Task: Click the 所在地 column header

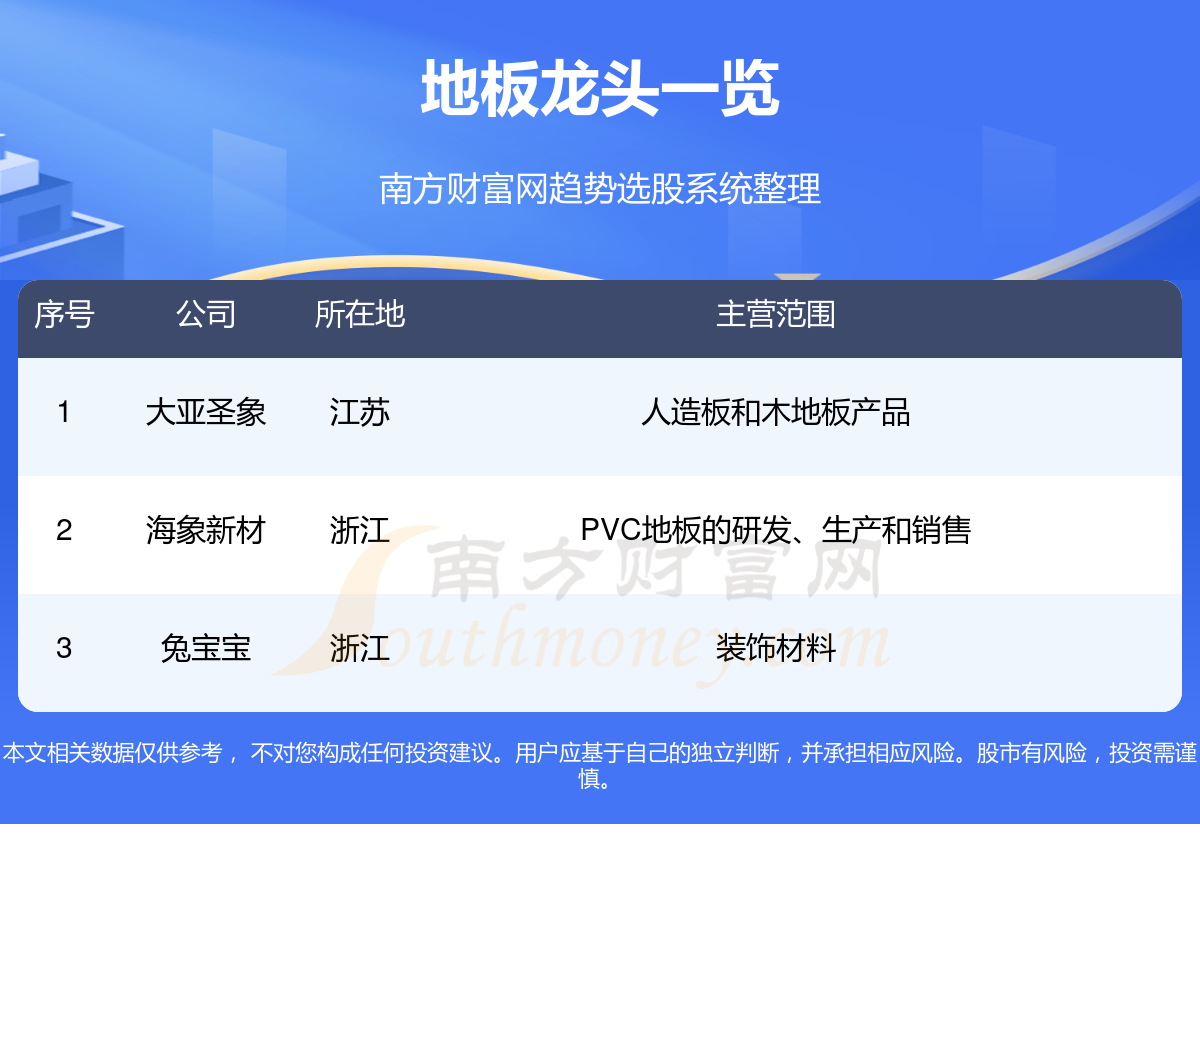Action: [360, 314]
